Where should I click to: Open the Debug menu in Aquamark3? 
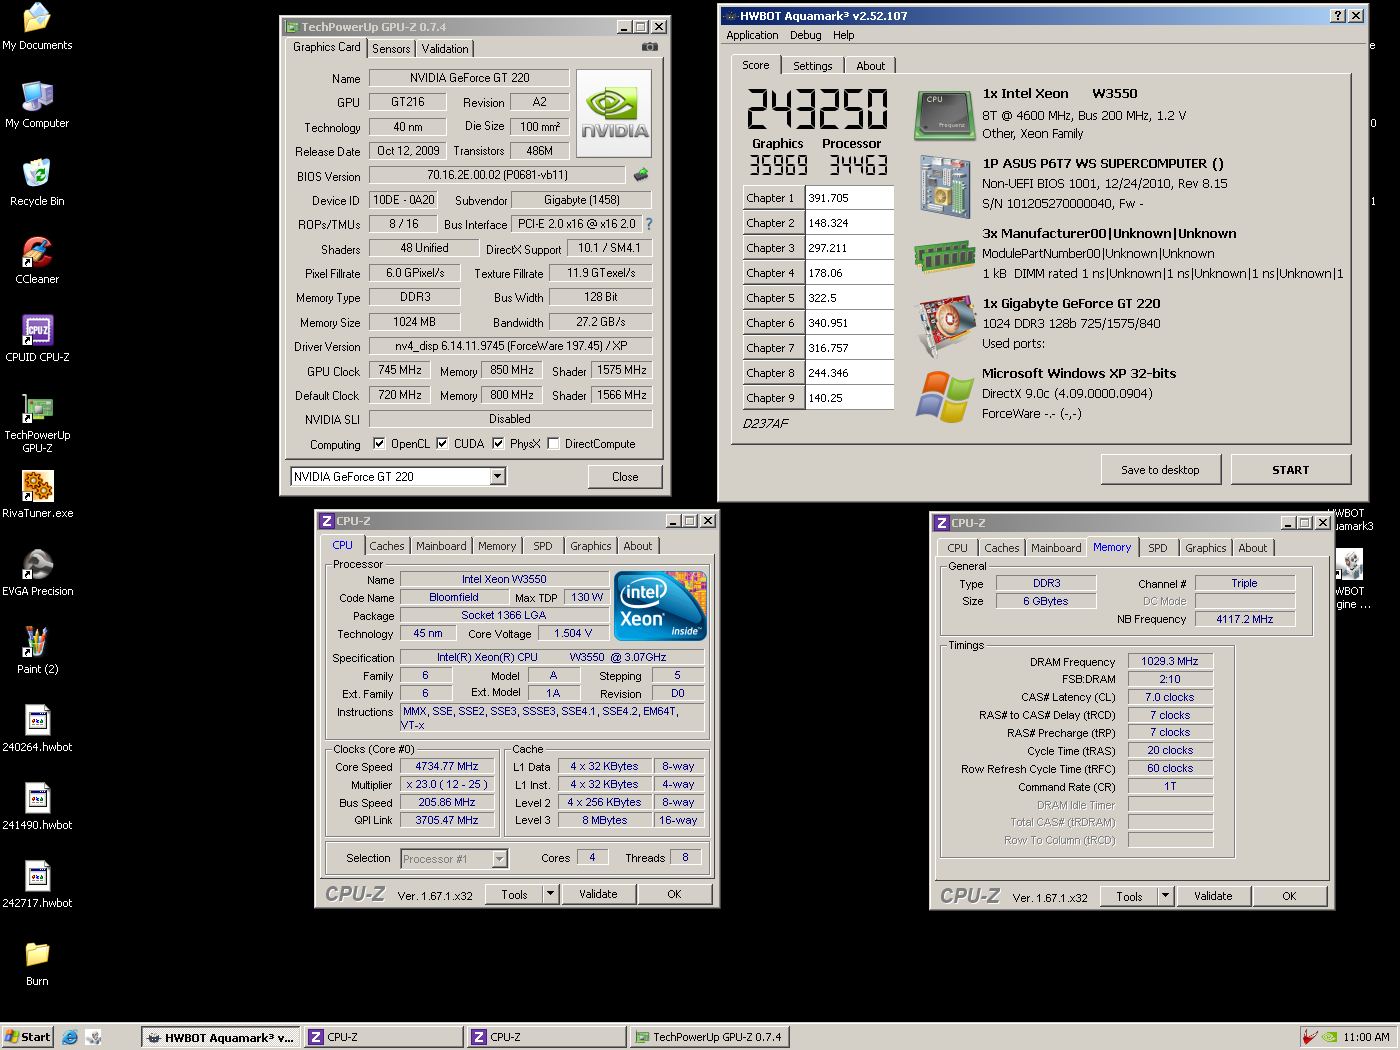805,35
